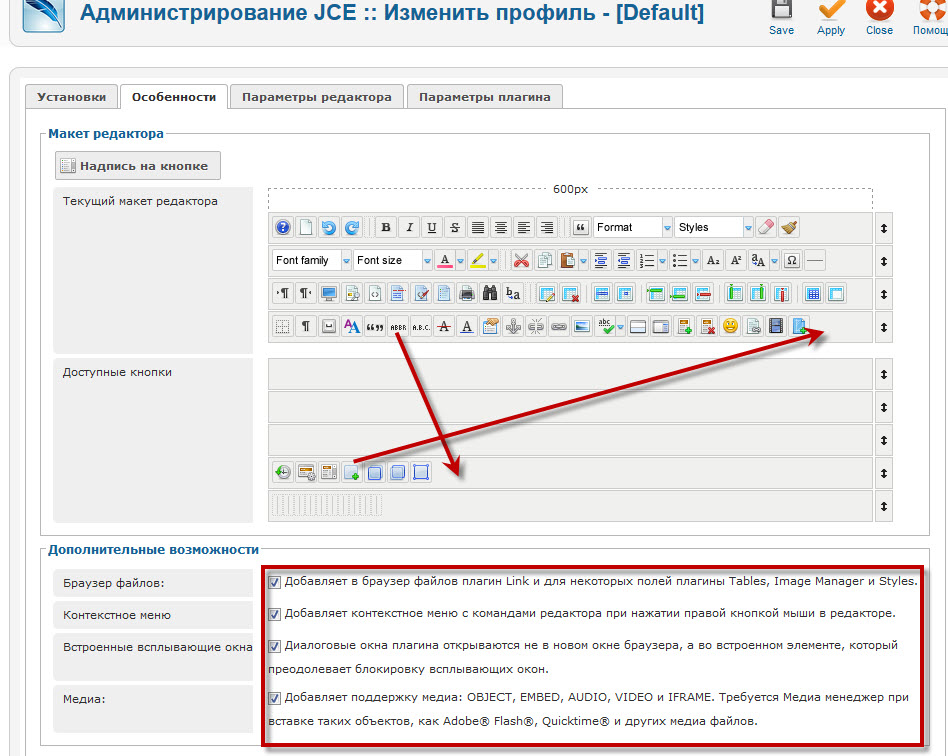Select the Underline toolbar icon
Viewport: 948px width, 756px height.
[432, 227]
